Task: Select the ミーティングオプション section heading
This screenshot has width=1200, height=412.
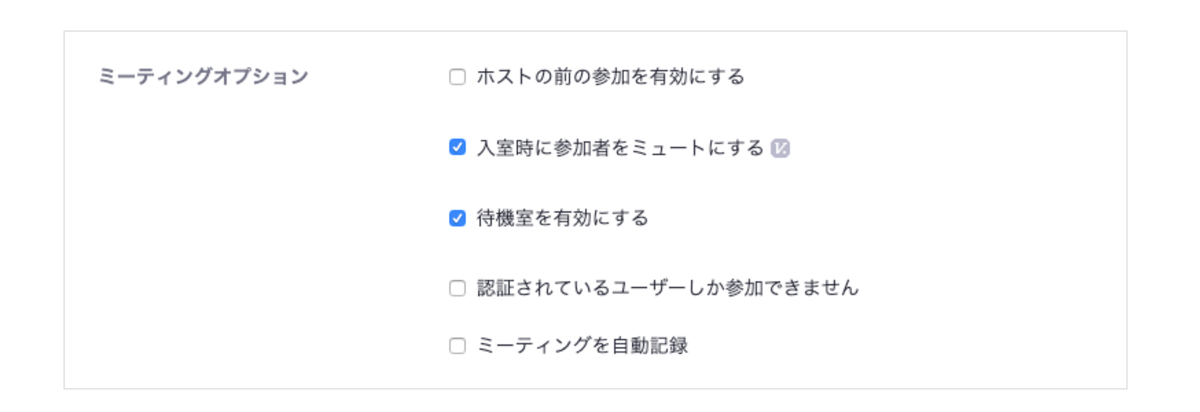Action: (204, 77)
